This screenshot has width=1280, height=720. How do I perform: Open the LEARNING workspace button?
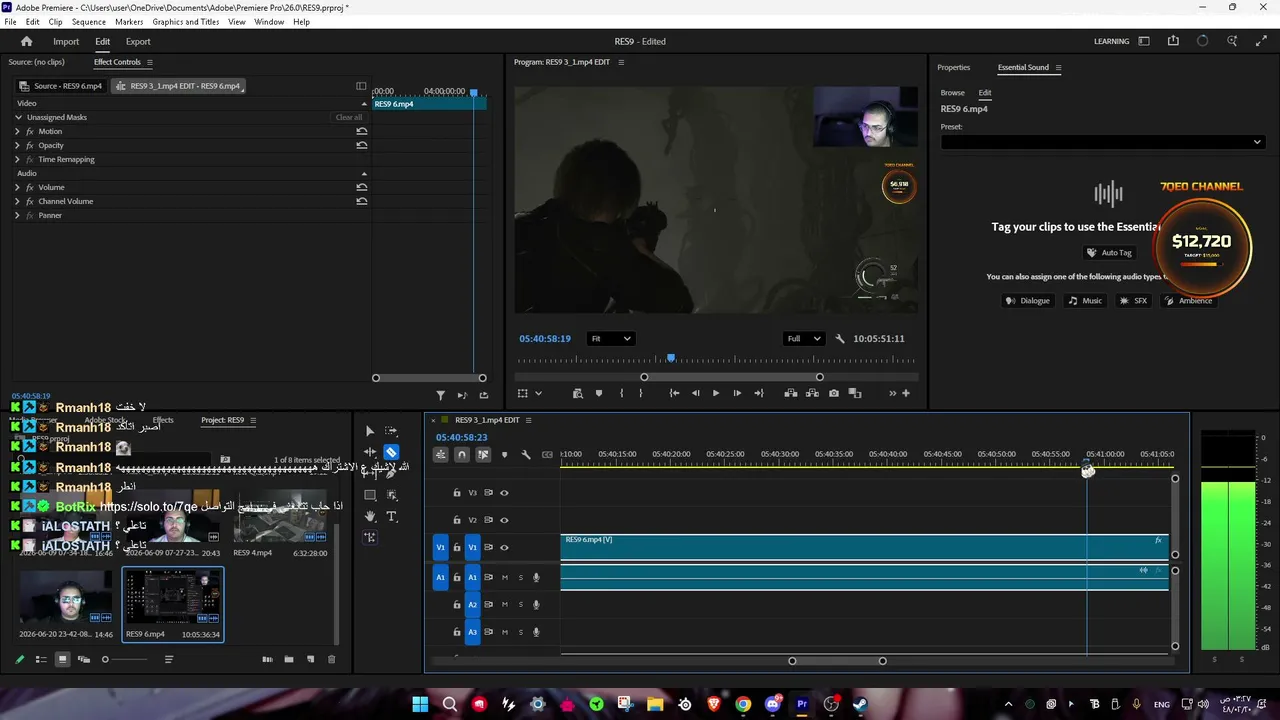[x=1111, y=41]
